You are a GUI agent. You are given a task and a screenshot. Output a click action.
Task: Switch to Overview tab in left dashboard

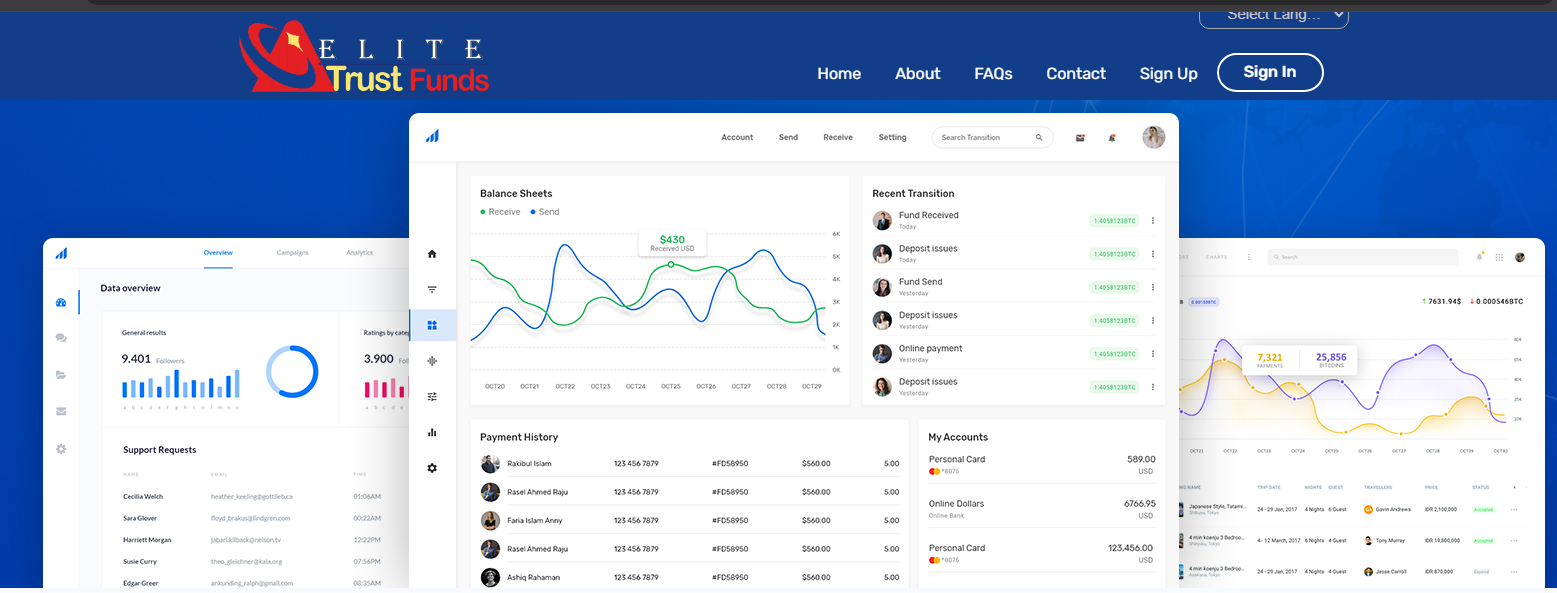click(218, 253)
